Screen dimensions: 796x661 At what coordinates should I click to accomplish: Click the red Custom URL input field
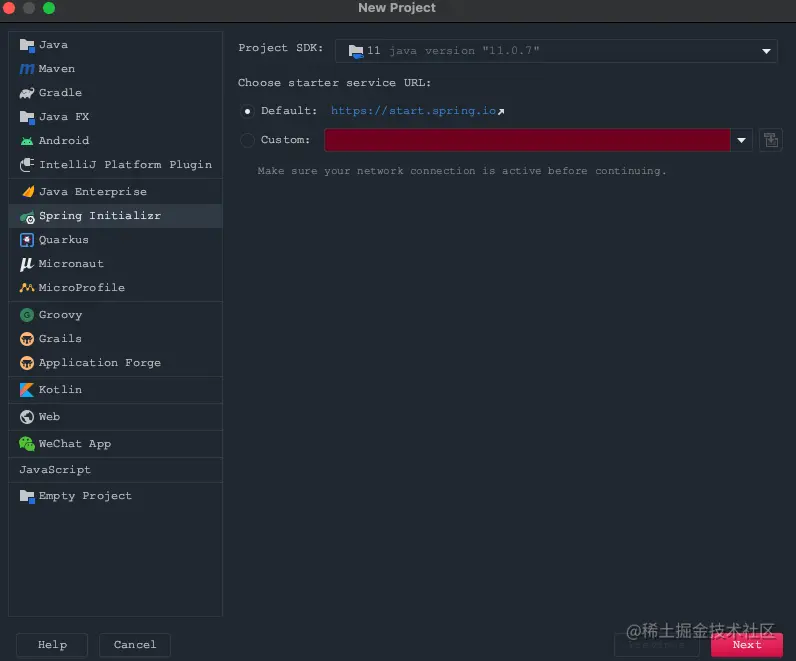pos(527,140)
